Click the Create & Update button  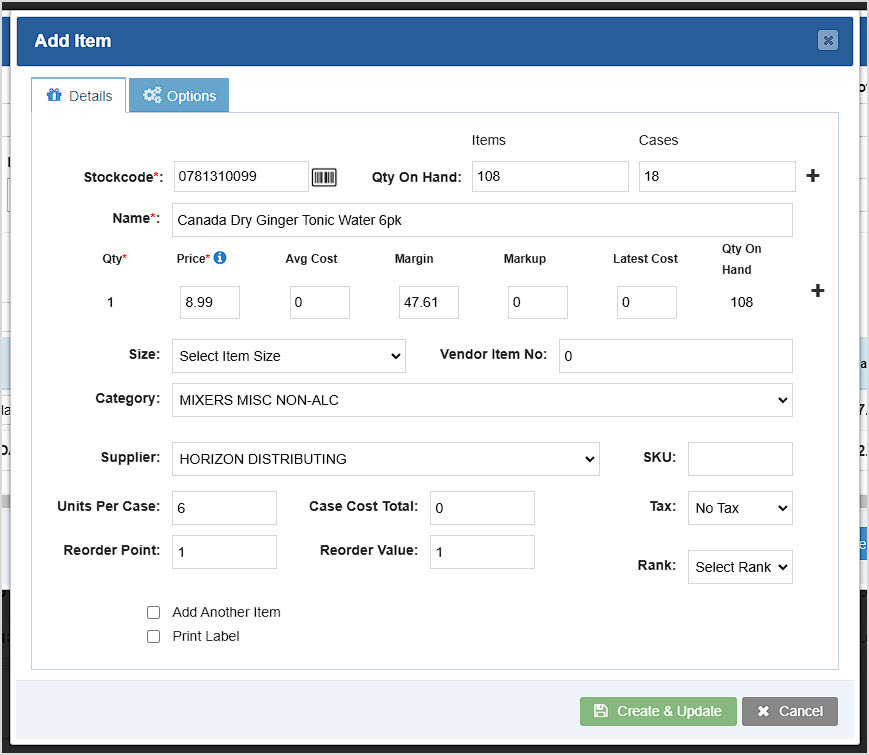tap(658, 711)
